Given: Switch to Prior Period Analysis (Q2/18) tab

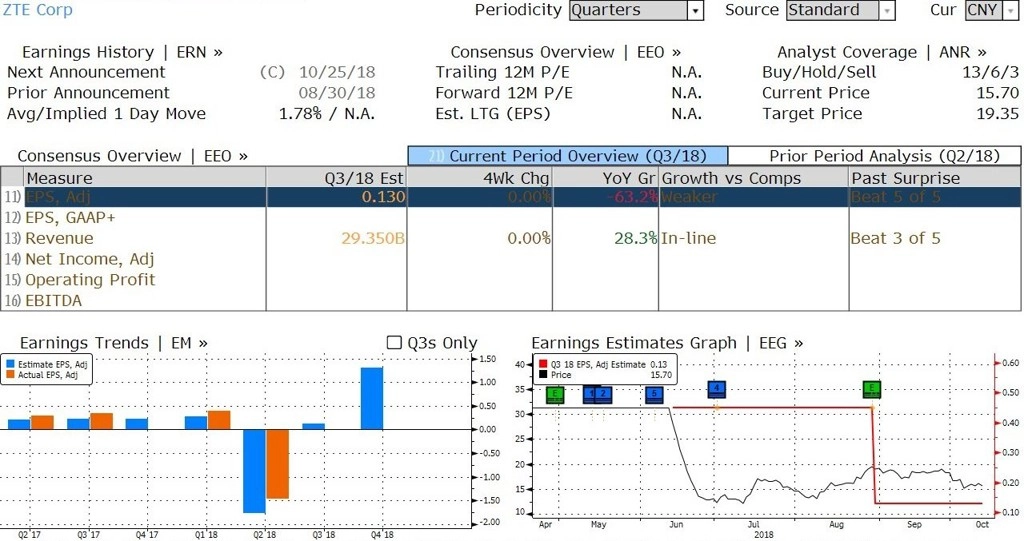Looking at the screenshot, I should coord(874,156).
